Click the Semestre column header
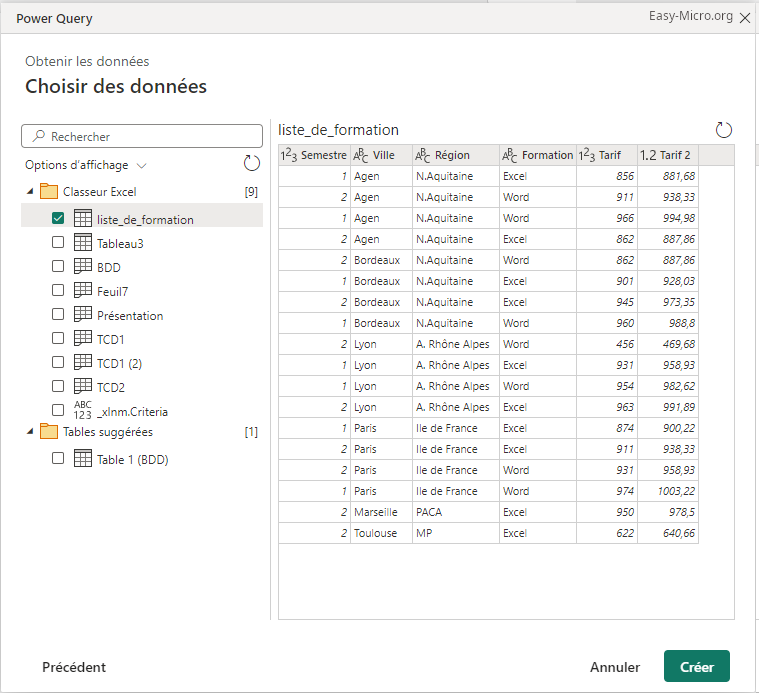This screenshot has height=693, width=759. coord(314,155)
